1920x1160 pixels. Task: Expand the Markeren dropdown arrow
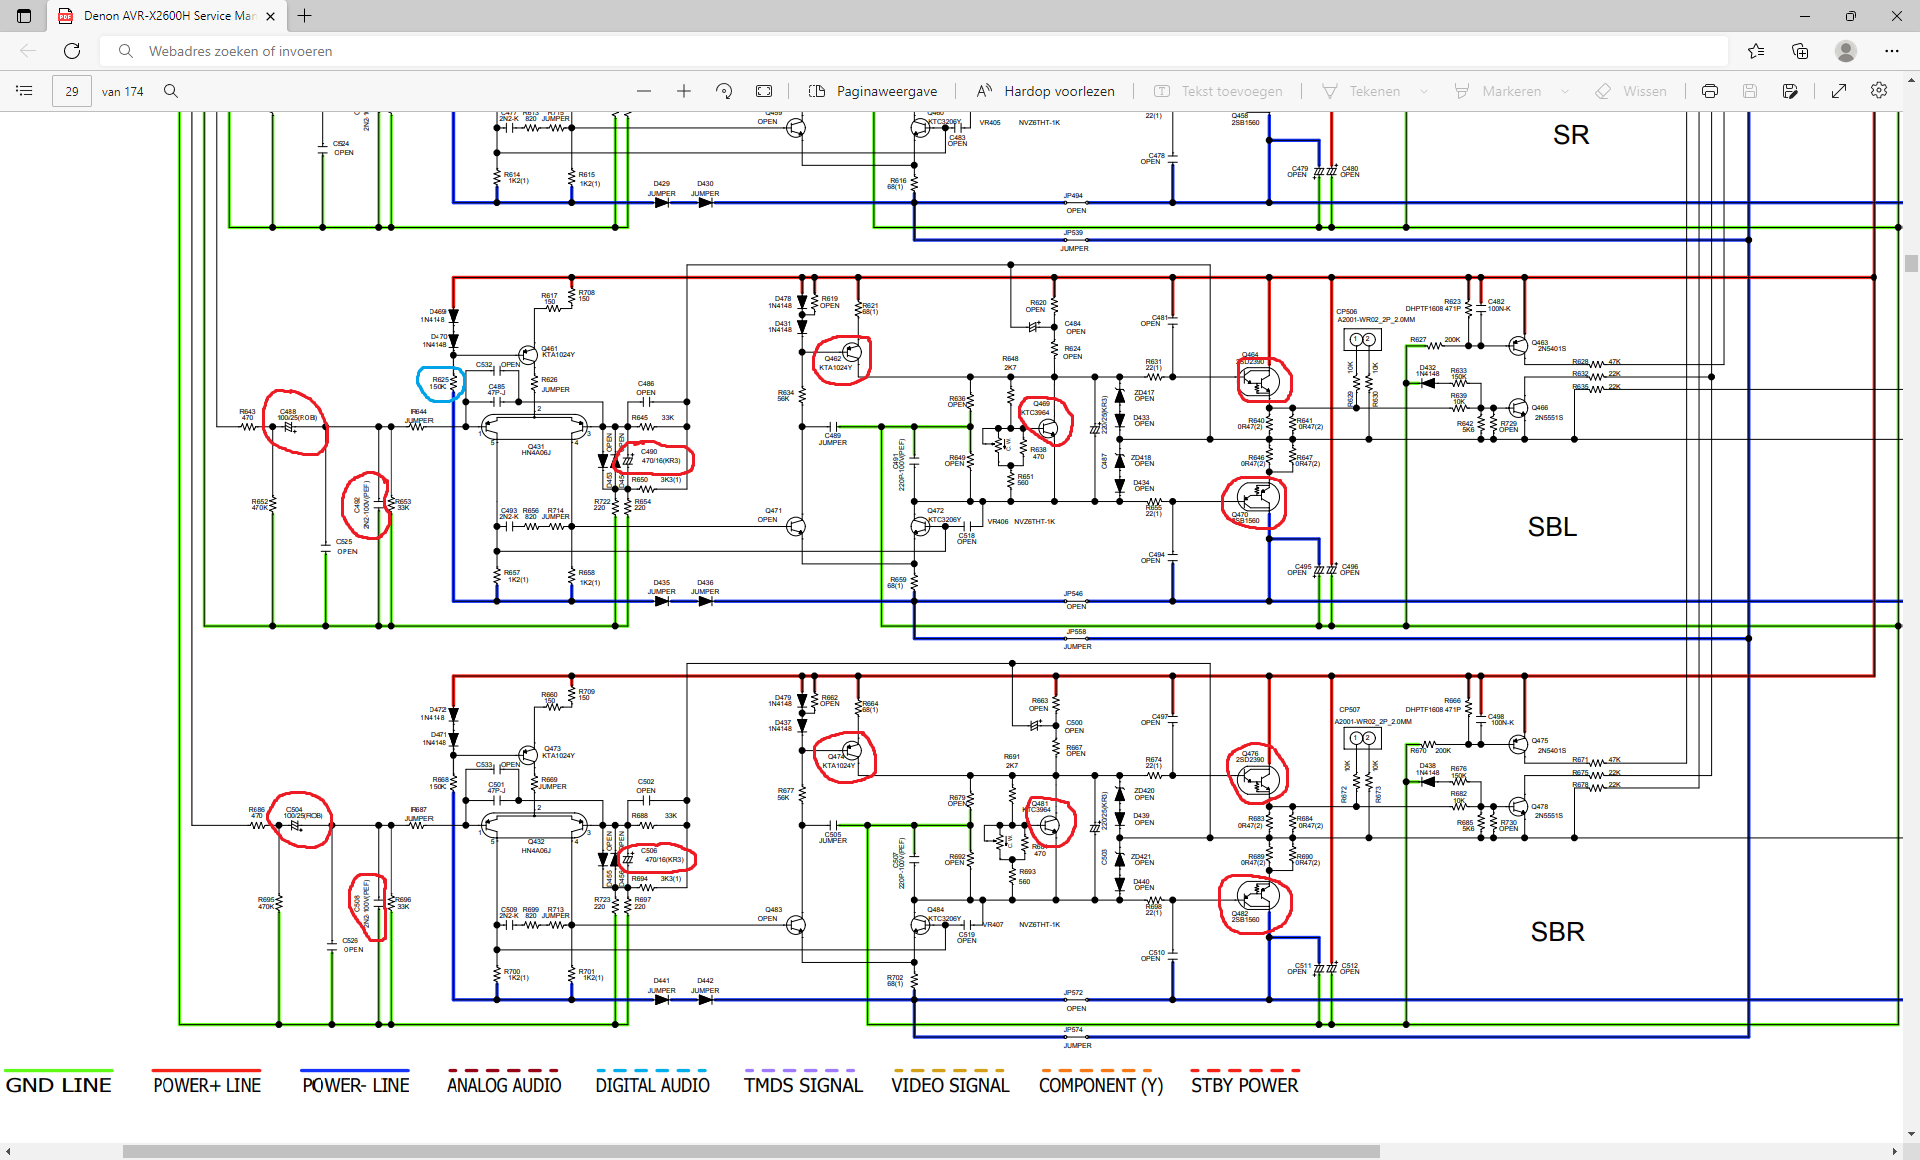pos(1565,91)
